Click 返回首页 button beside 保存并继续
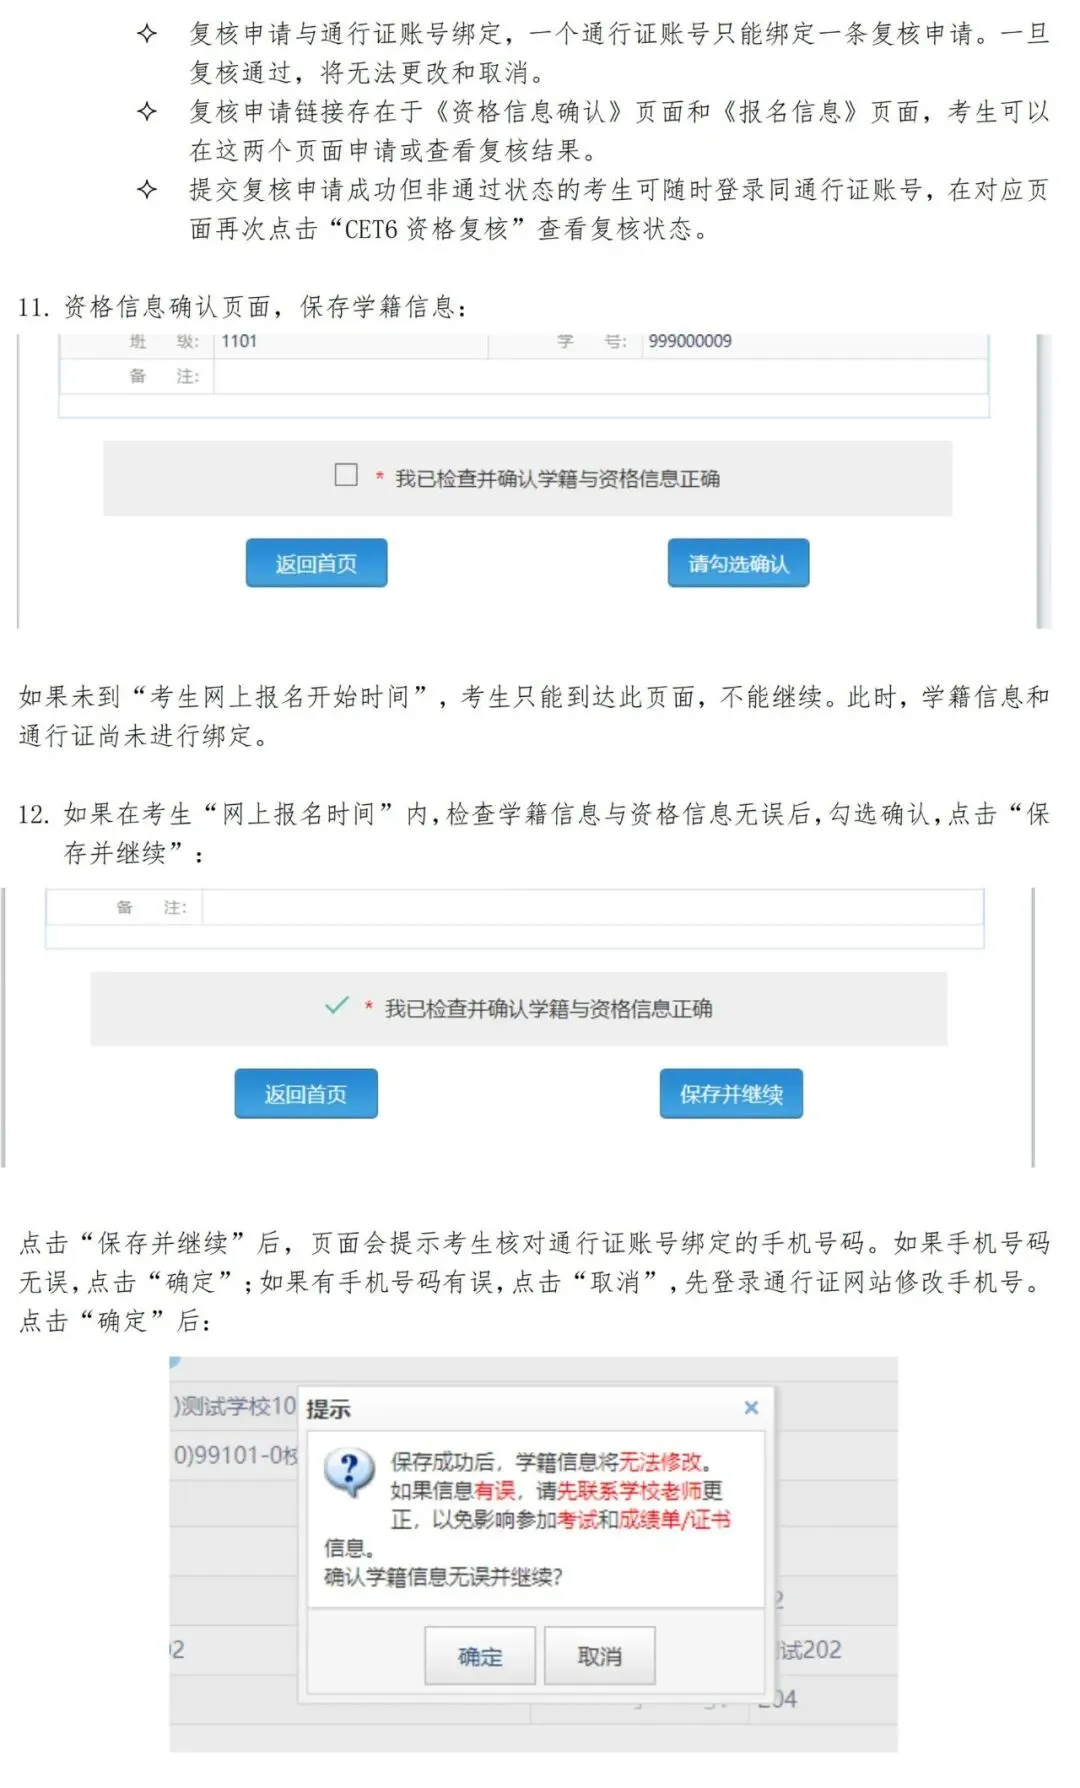The height and width of the screenshot is (1788, 1080). click(x=306, y=1093)
